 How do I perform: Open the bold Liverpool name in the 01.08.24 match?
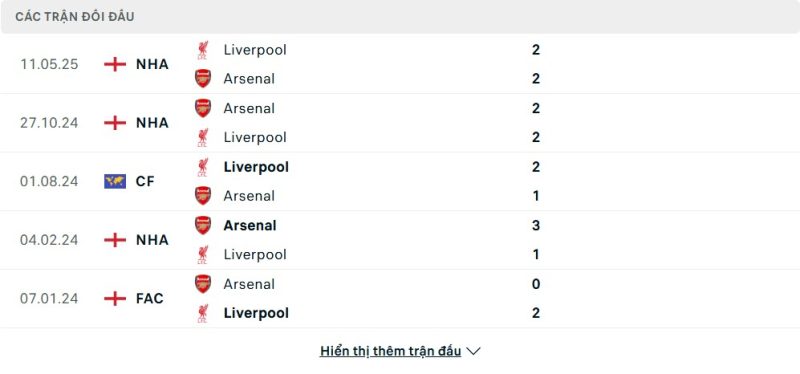256,167
